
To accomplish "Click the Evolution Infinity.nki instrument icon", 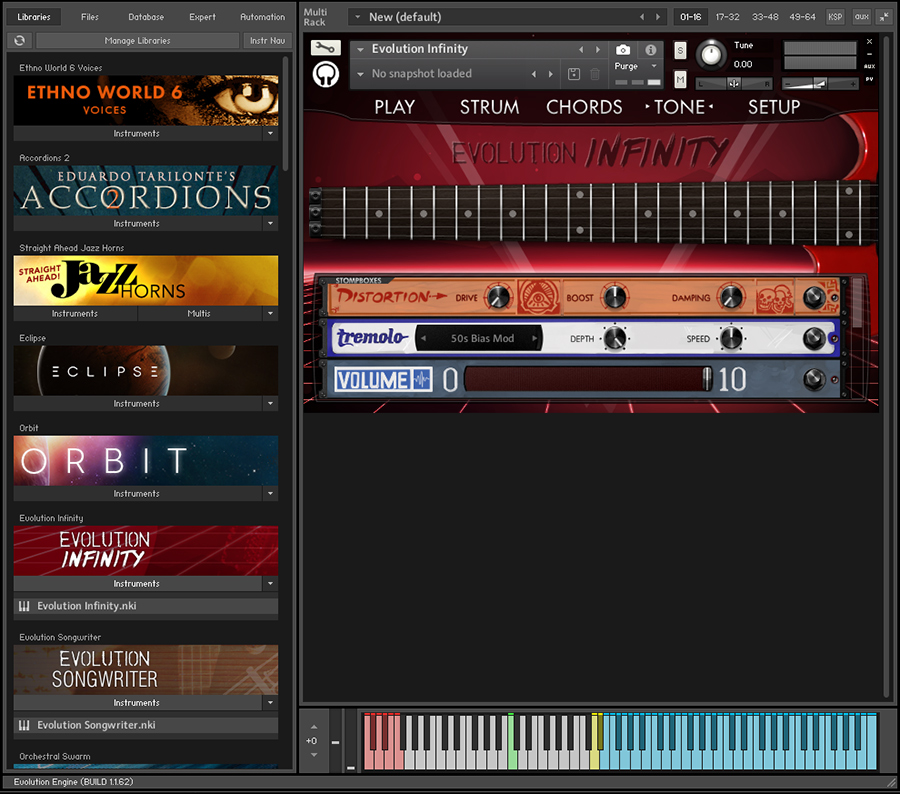I will coord(24,606).
